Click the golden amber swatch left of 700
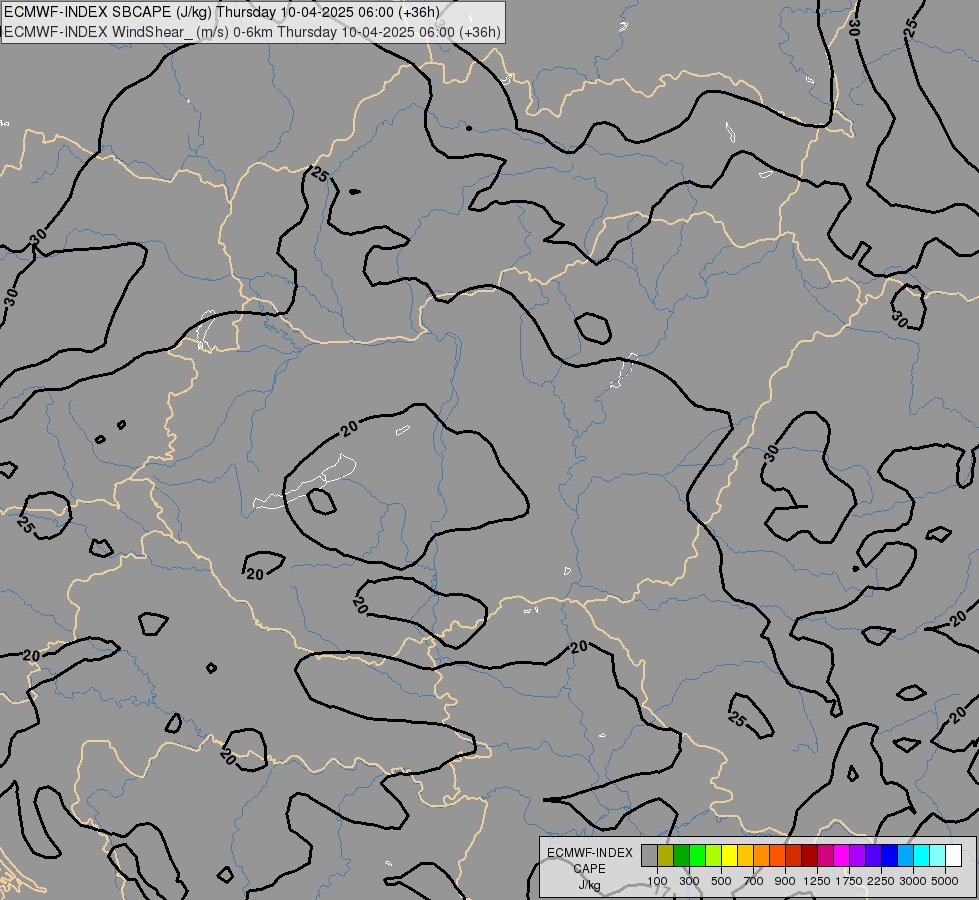Screen dimensions: 979x900 pyautogui.click(x=745, y=856)
